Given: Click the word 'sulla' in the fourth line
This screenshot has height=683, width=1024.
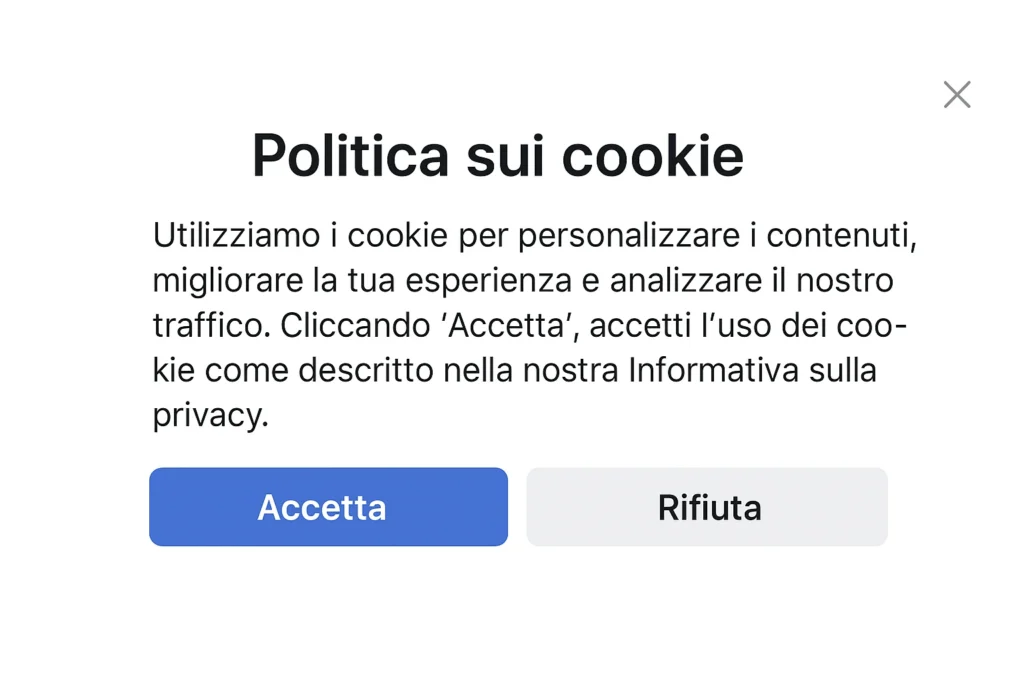Looking at the screenshot, I should pyautogui.click(x=842, y=371).
